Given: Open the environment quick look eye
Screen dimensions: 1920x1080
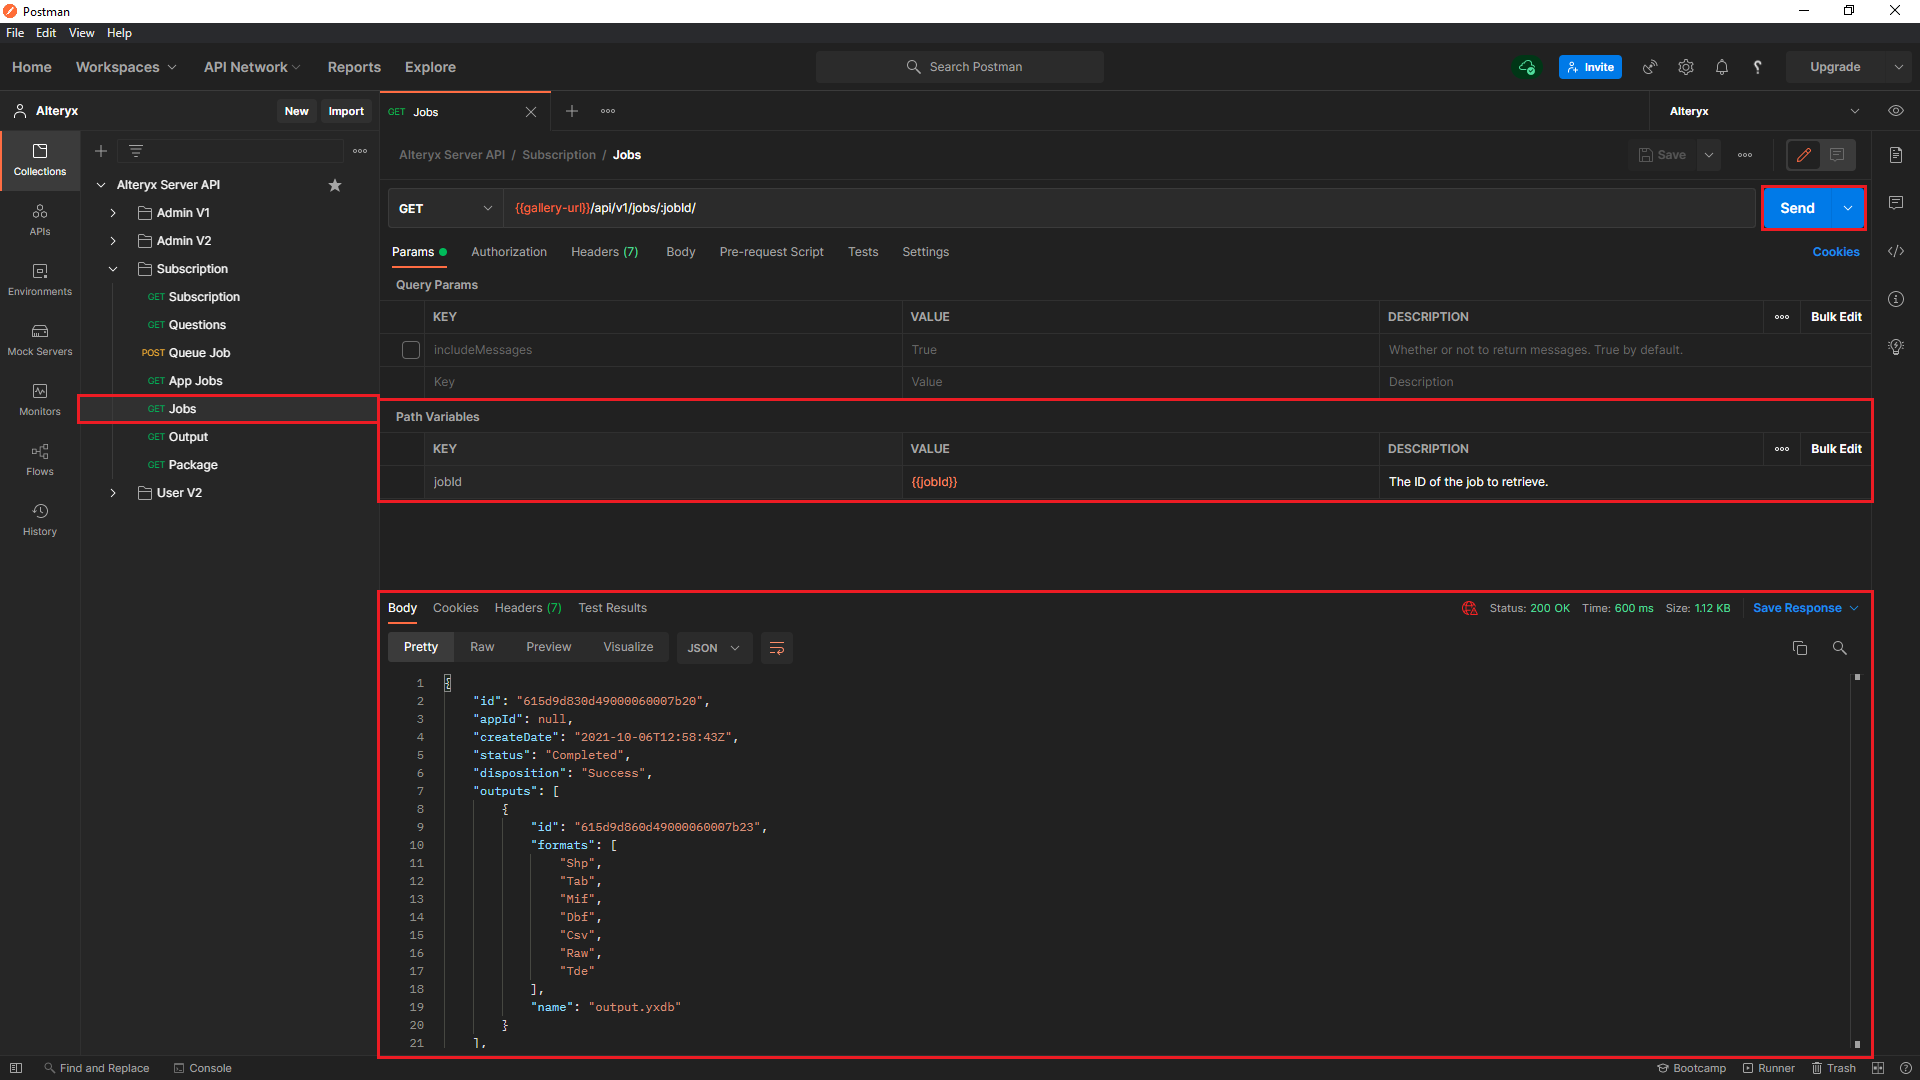Looking at the screenshot, I should pyautogui.click(x=1896, y=111).
